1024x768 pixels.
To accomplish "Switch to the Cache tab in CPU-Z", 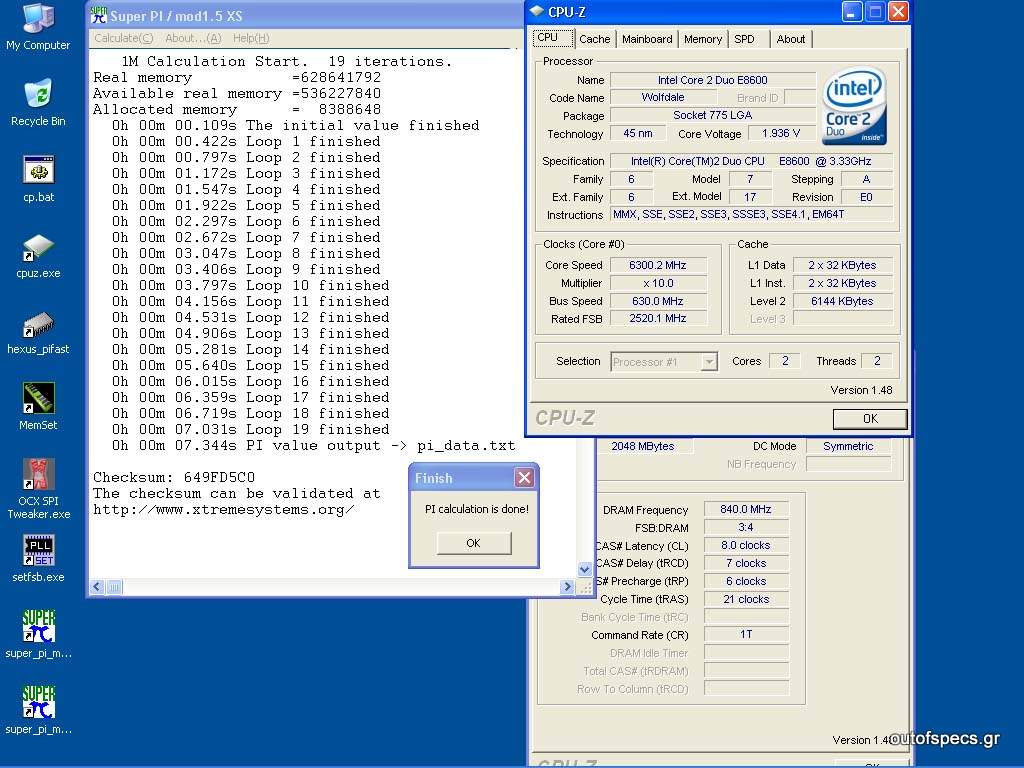I will click(594, 39).
